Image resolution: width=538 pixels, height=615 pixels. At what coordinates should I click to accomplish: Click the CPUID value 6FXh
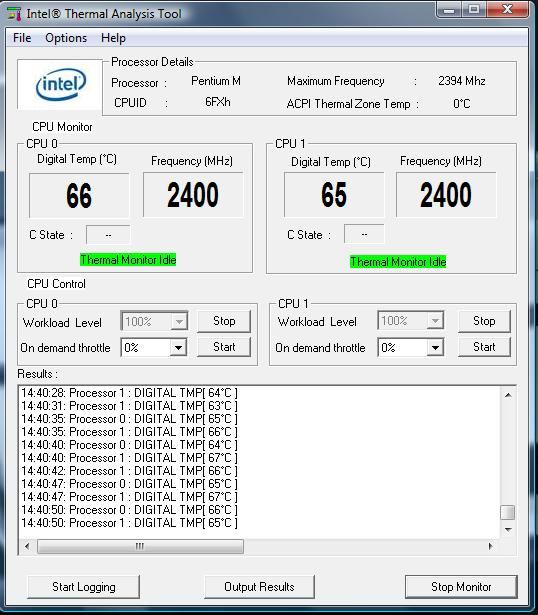pyautogui.click(x=218, y=102)
